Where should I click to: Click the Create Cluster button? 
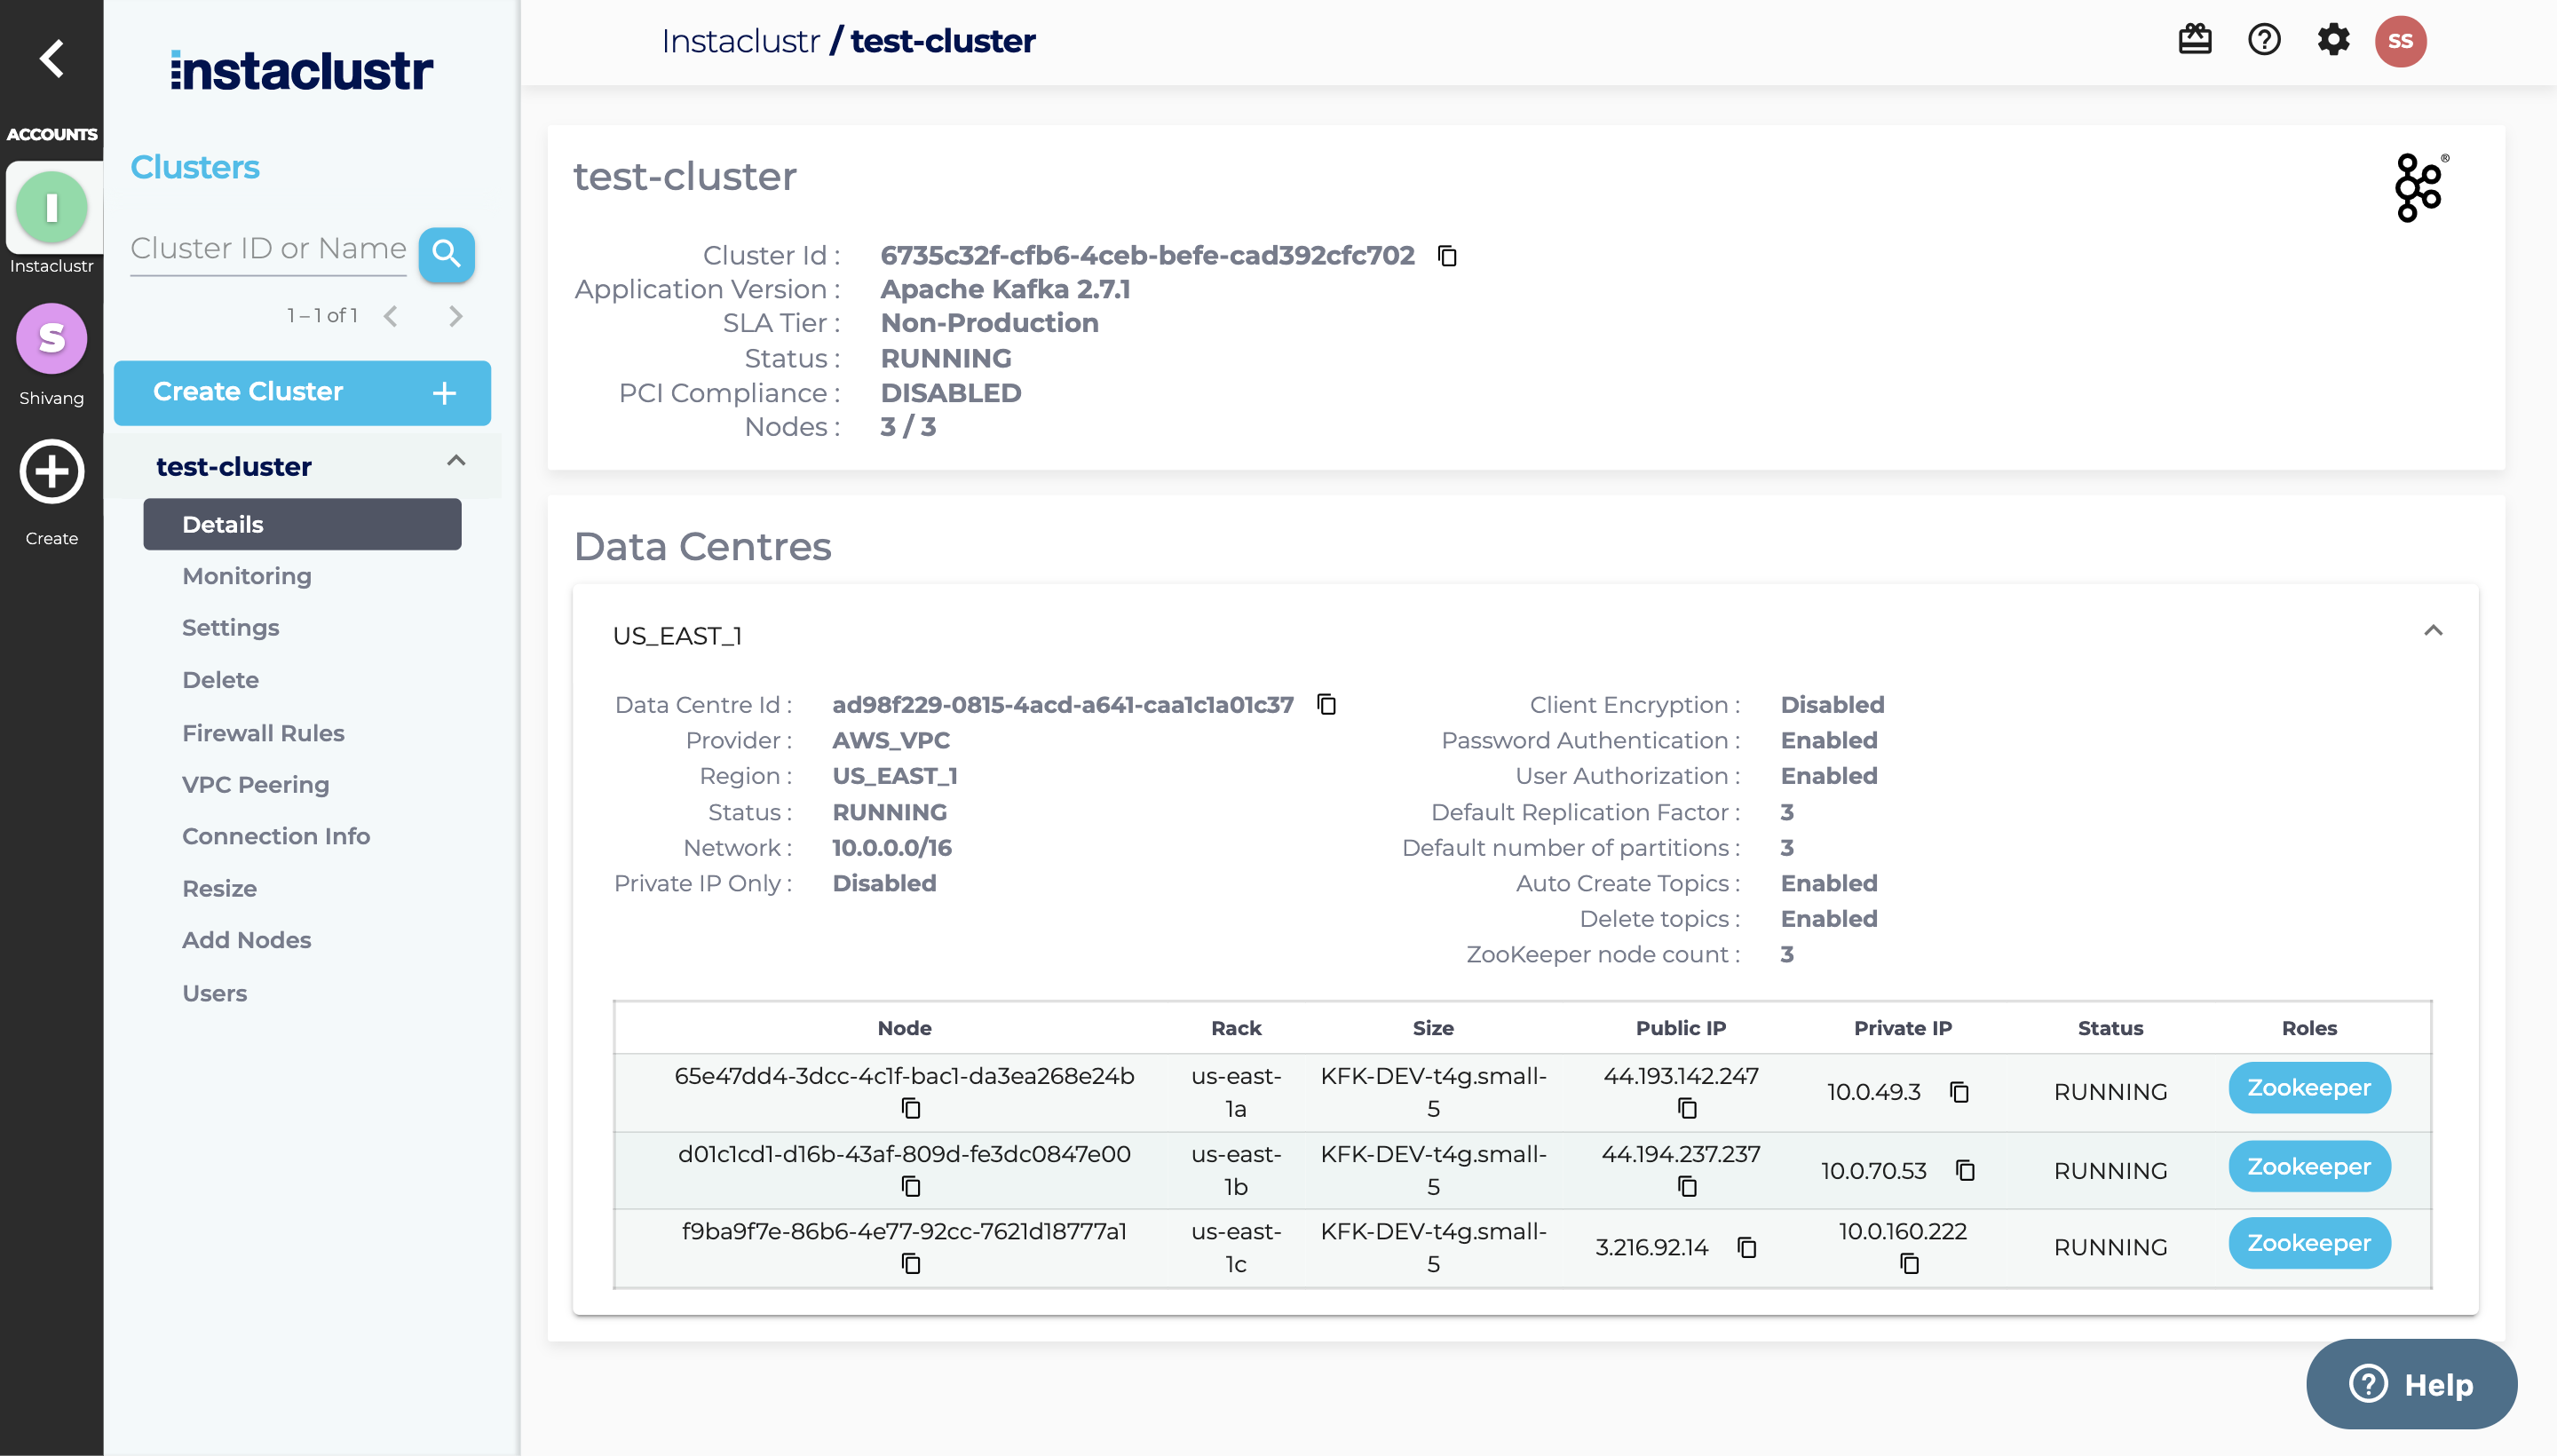tap(302, 392)
